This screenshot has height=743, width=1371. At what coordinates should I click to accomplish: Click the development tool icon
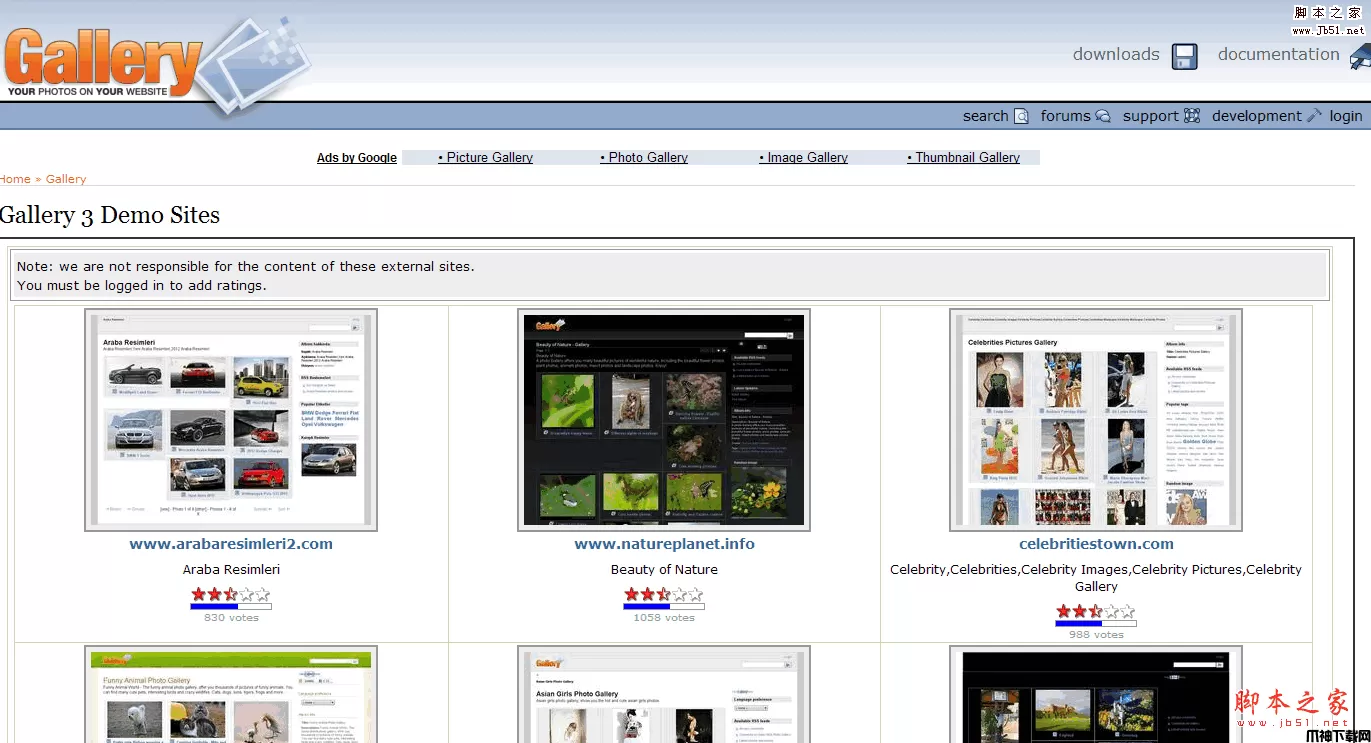click(x=1314, y=116)
